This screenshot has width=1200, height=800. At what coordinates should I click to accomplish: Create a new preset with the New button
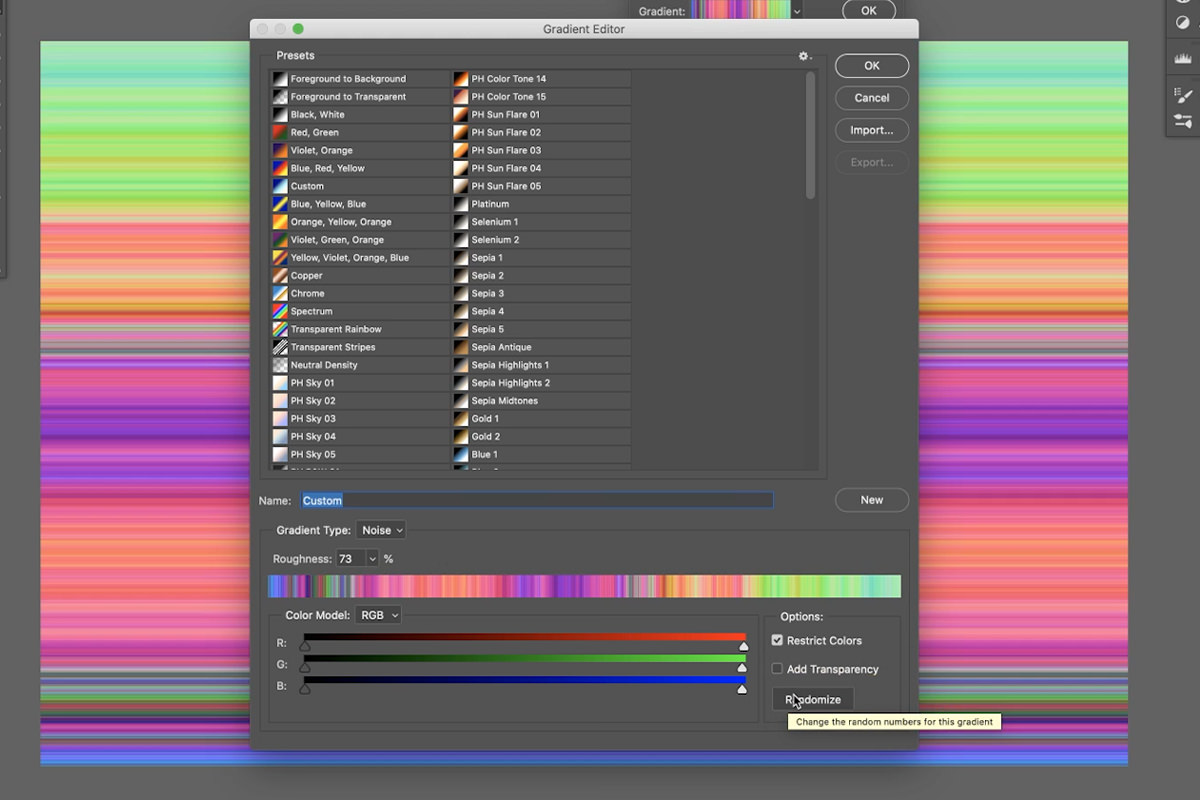click(x=871, y=500)
